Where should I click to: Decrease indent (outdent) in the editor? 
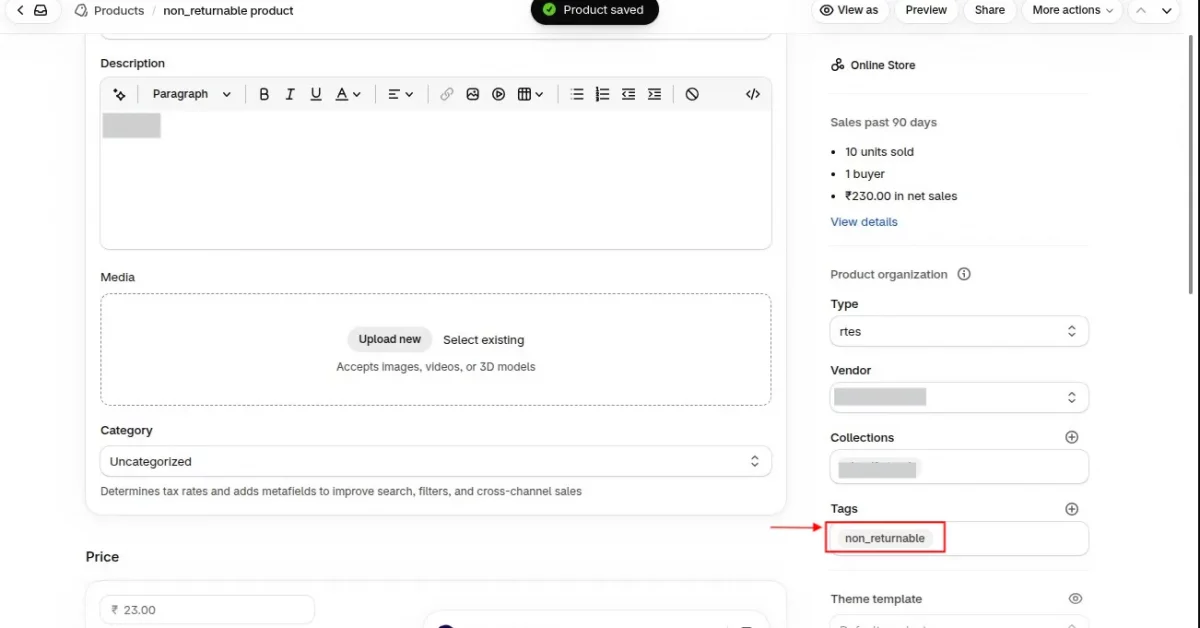point(628,94)
